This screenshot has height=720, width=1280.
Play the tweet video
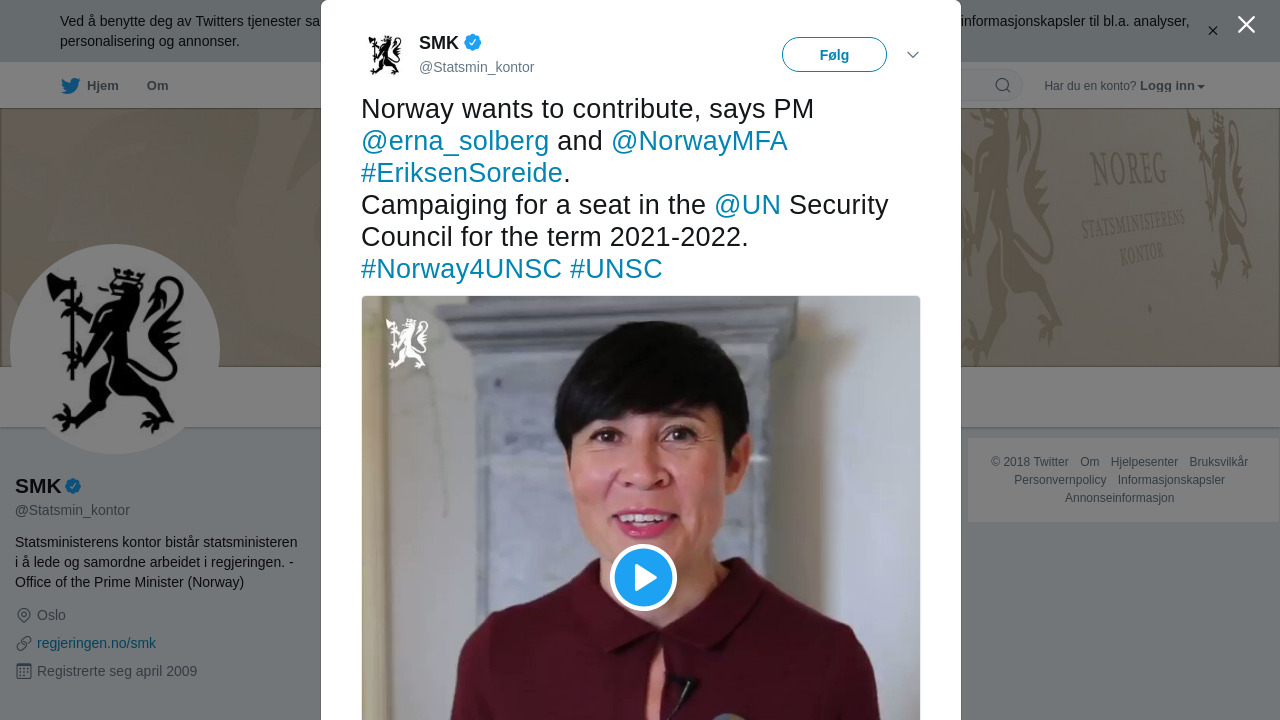[x=643, y=578]
